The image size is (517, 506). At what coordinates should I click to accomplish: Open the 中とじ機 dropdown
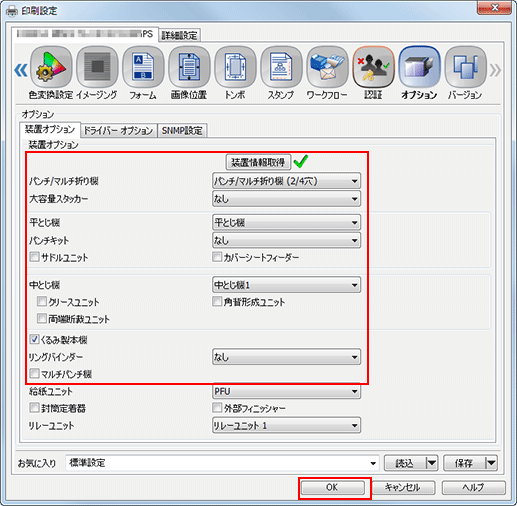(x=286, y=285)
